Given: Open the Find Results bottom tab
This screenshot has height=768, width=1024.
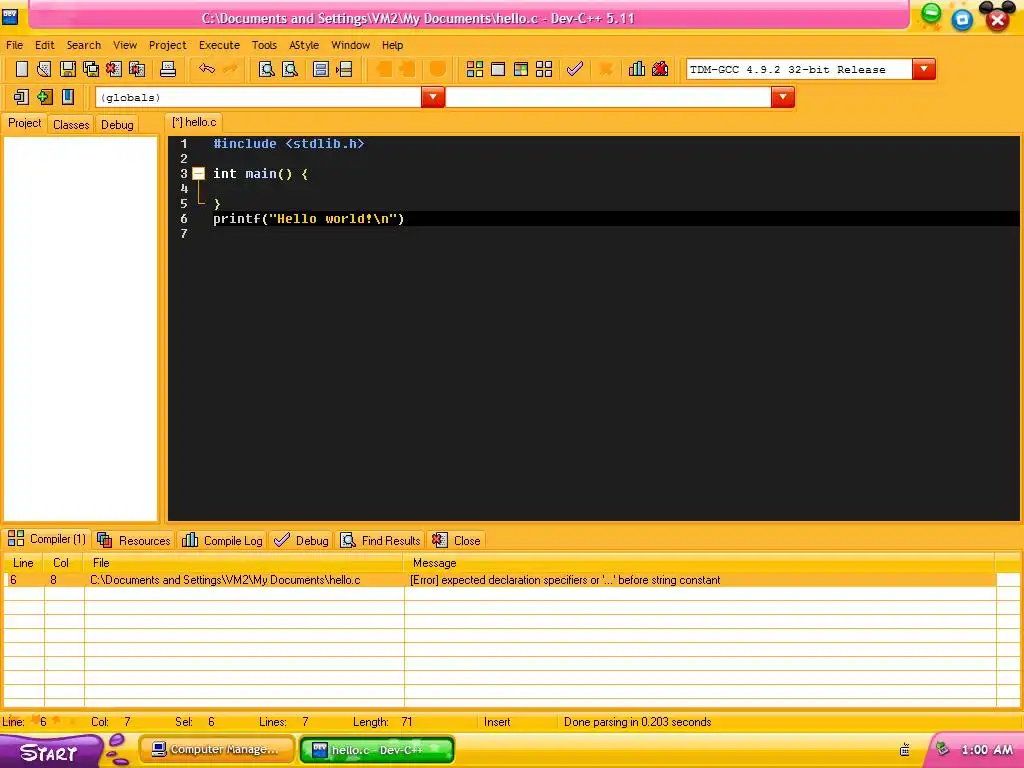Looking at the screenshot, I should [381, 540].
